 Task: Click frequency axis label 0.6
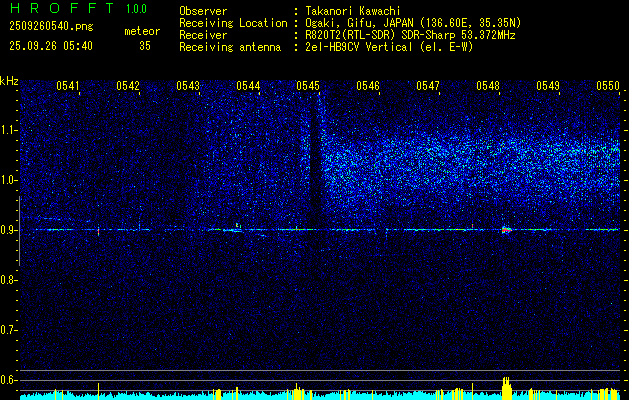click(x=8, y=380)
